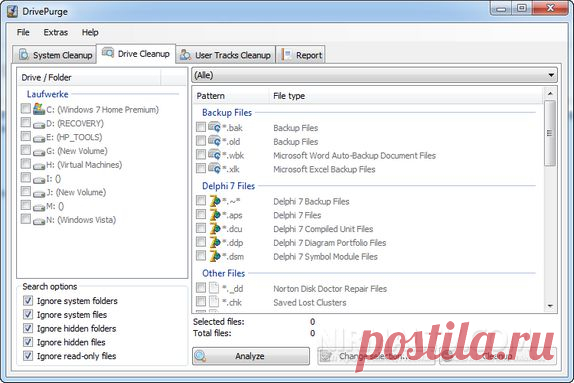574x383 pixels.
Task: Click the File type column header
Action: coord(406,96)
